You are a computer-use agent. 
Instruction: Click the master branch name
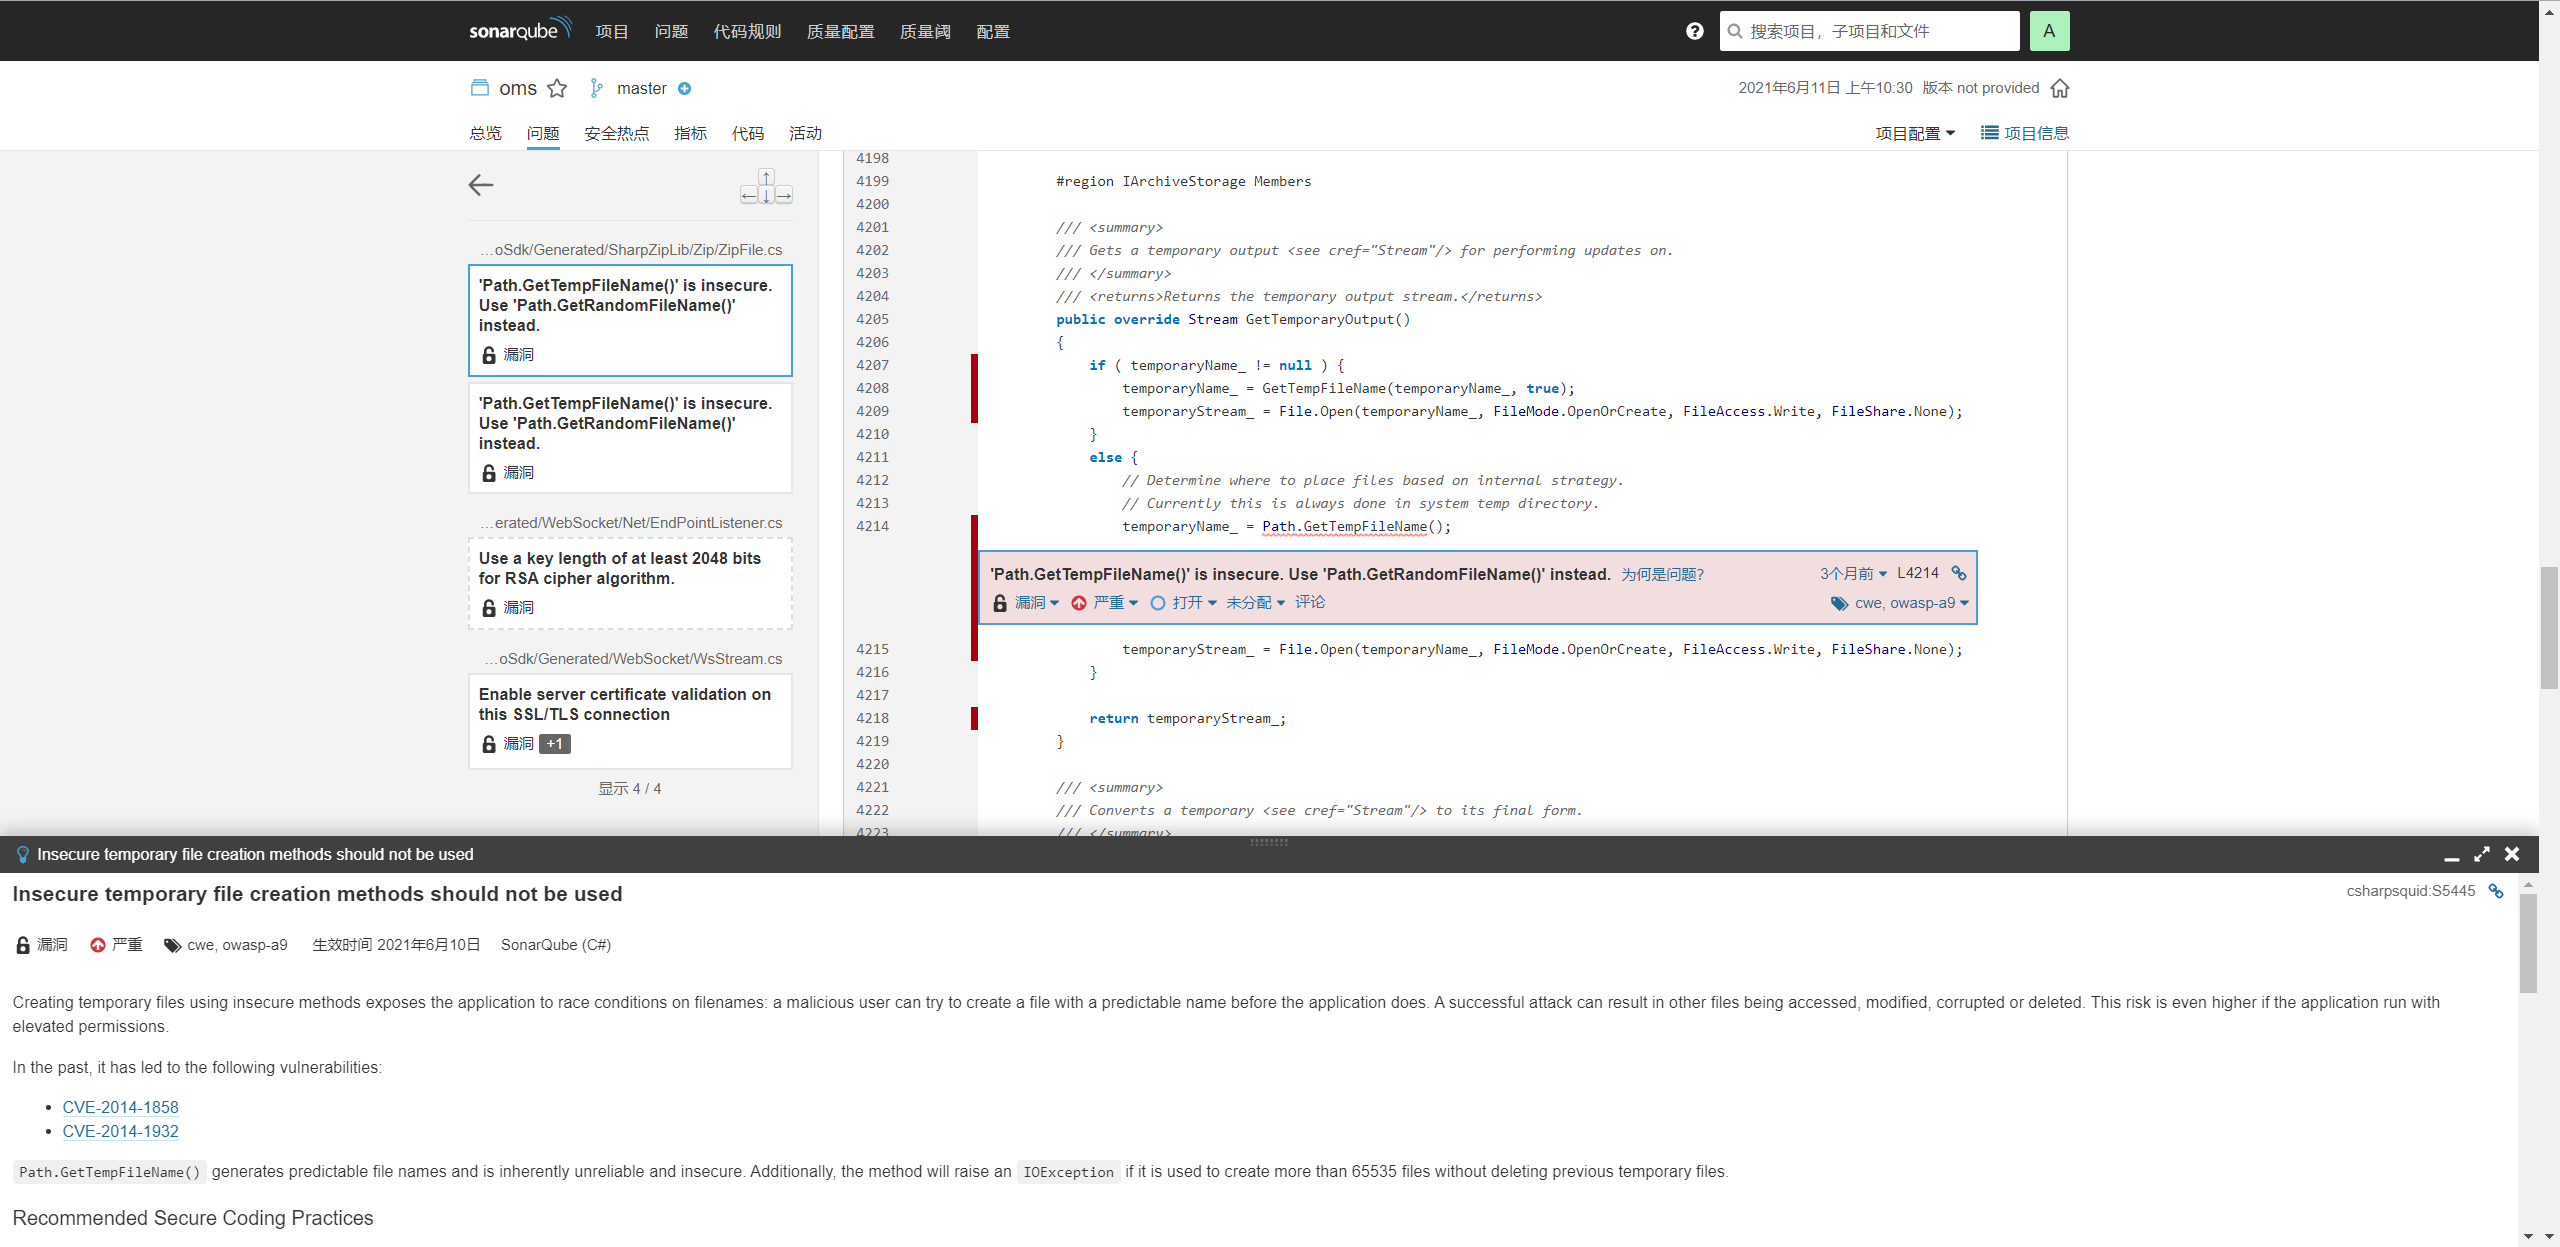[x=641, y=88]
